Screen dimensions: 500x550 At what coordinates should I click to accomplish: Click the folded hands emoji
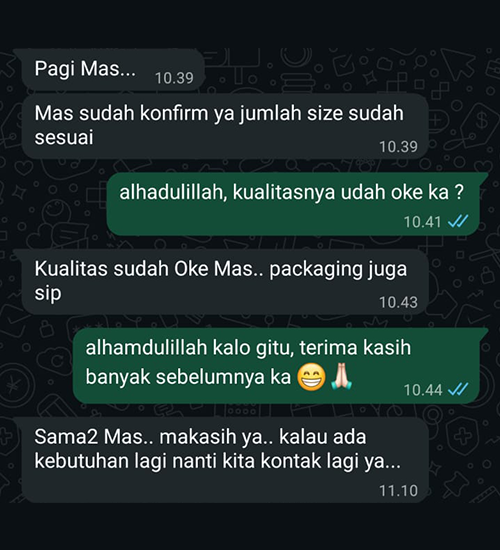point(340,377)
